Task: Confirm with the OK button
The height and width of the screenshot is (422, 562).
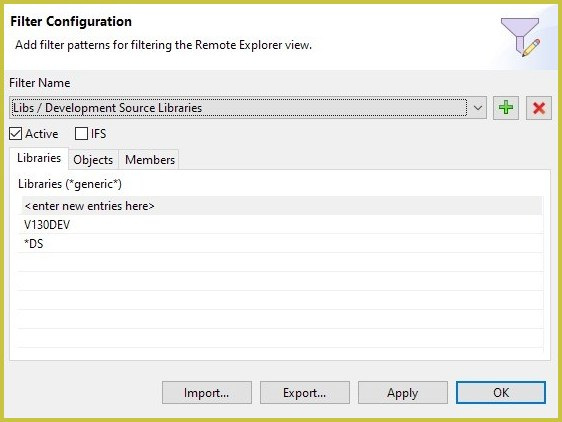Action: pos(501,393)
